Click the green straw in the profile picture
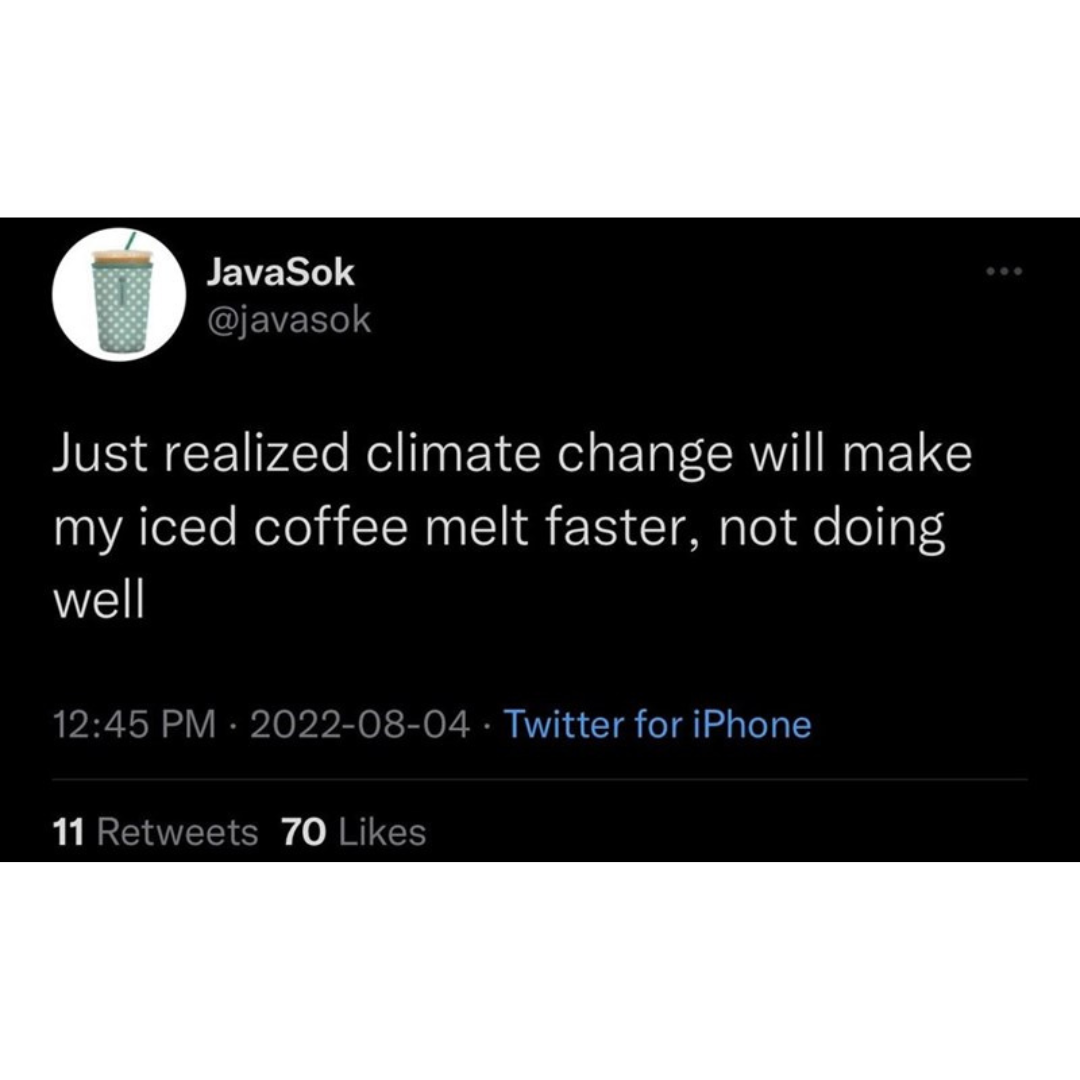Screen dimensions: 1080x1080 (x=130, y=242)
